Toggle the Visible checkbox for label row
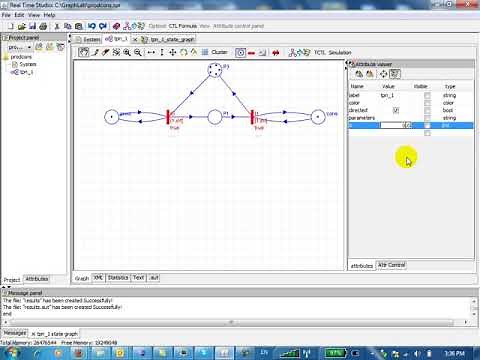 coord(427,95)
